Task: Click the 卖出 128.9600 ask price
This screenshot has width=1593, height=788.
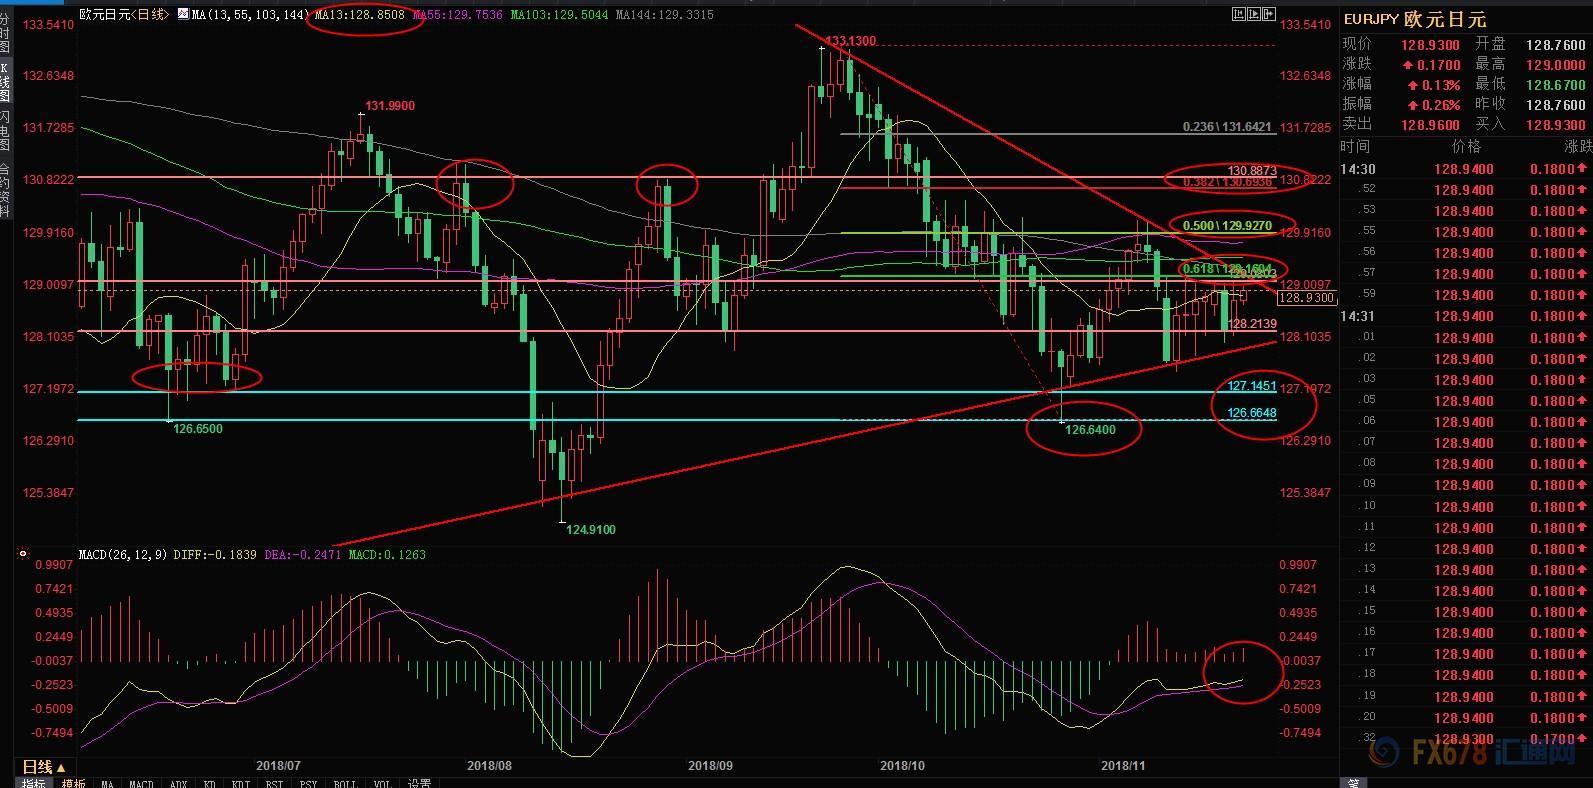Action: (1430, 125)
